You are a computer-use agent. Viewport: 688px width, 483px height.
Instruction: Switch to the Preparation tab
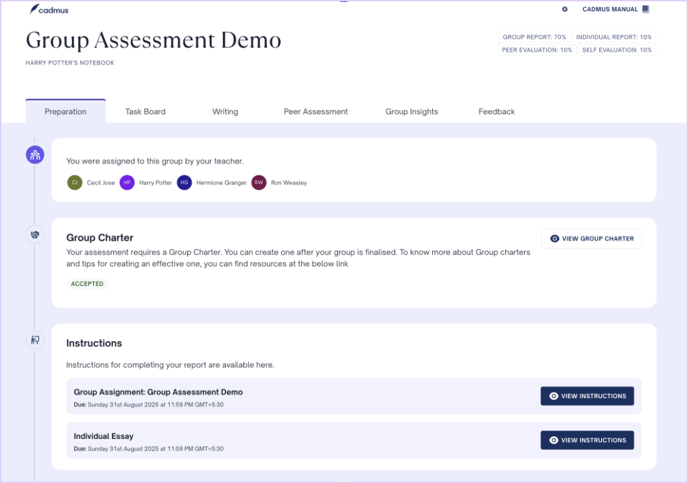coord(65,111)
